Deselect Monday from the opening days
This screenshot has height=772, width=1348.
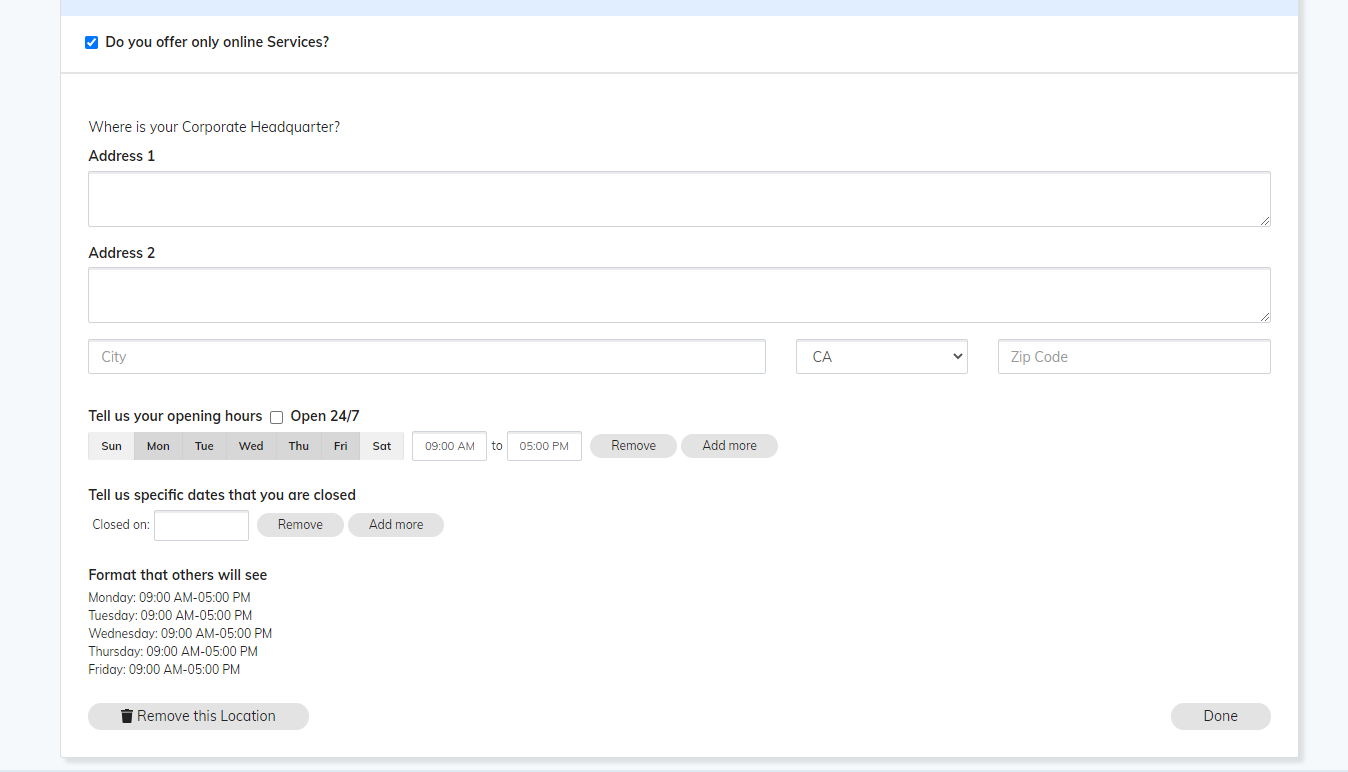coord(157,446)
